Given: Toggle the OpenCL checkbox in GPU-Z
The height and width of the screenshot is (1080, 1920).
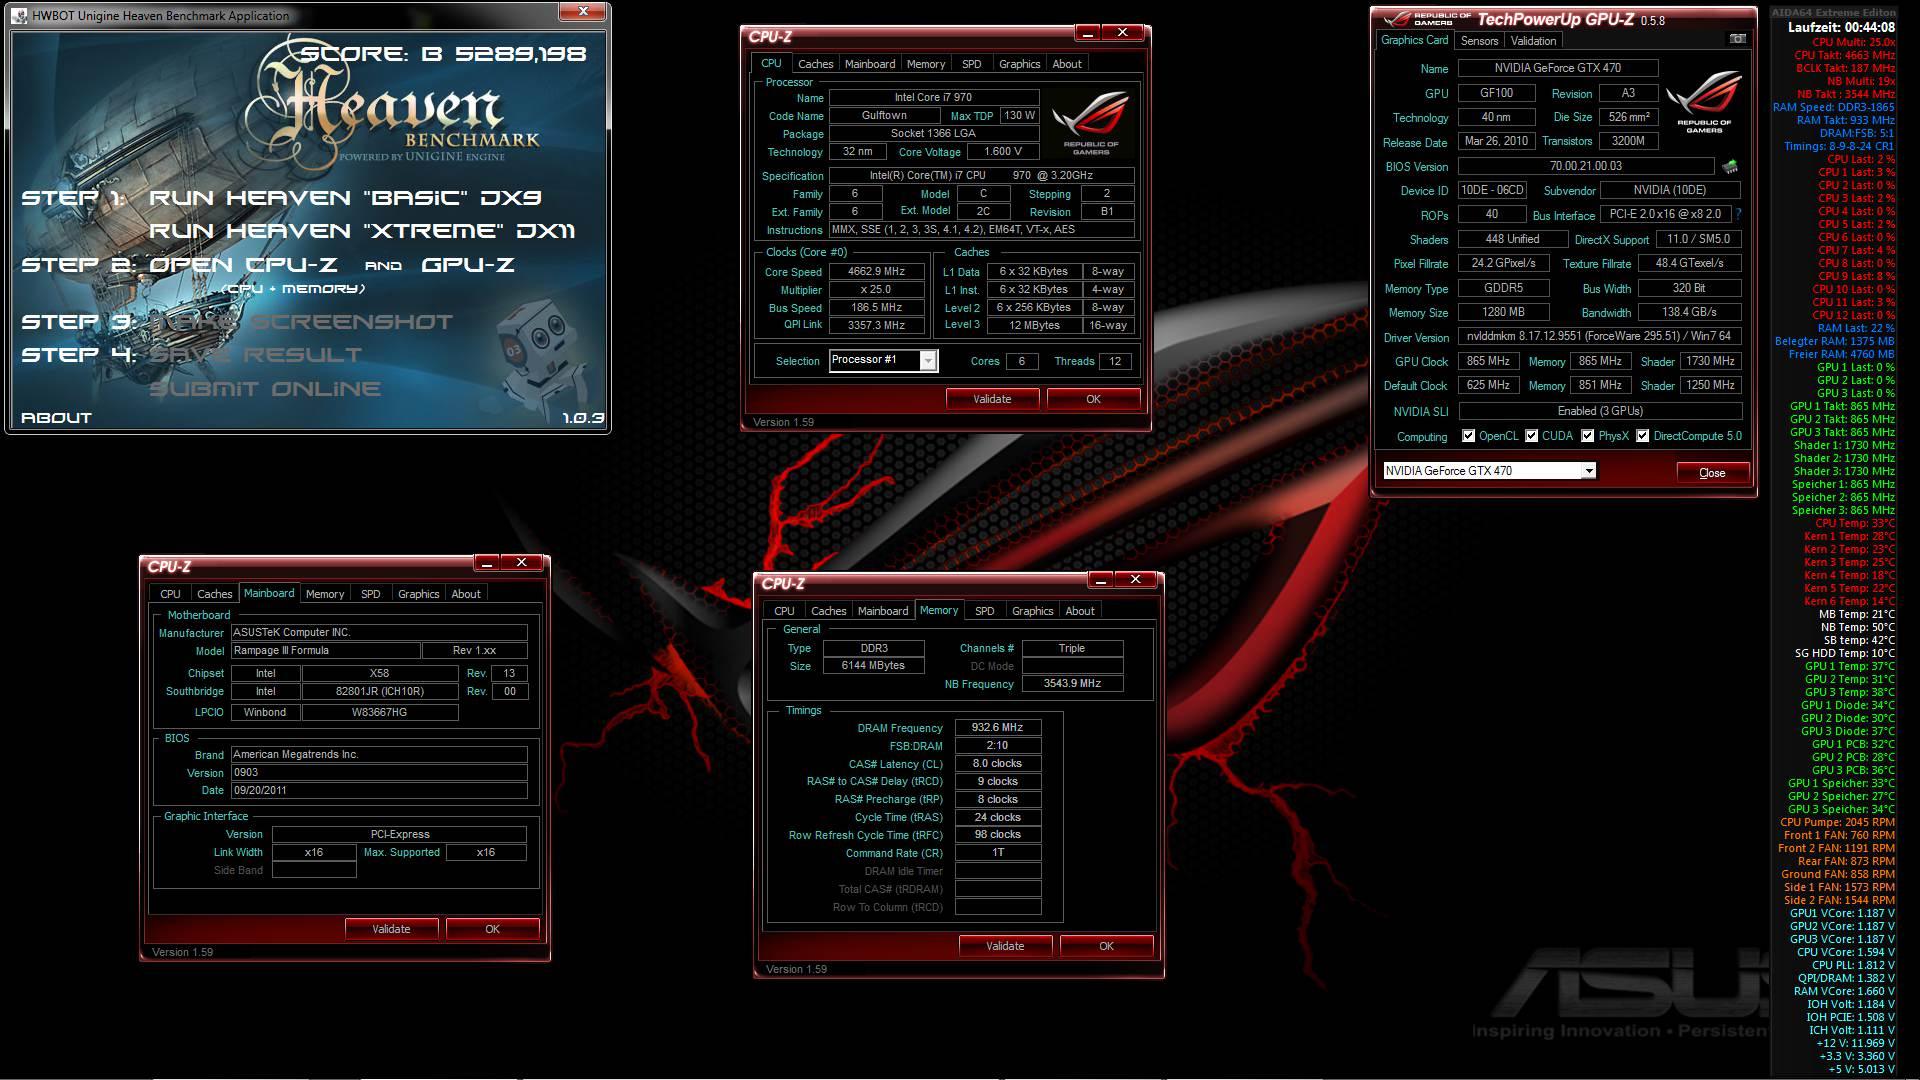Looking at the screenshot, I should 1468,436.
